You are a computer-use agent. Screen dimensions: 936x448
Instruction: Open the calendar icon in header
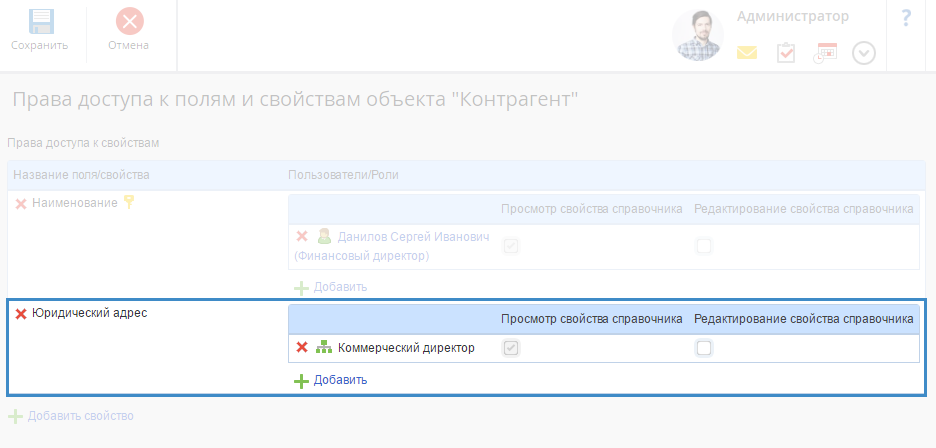pyautogui.click(x=825, y=53)
